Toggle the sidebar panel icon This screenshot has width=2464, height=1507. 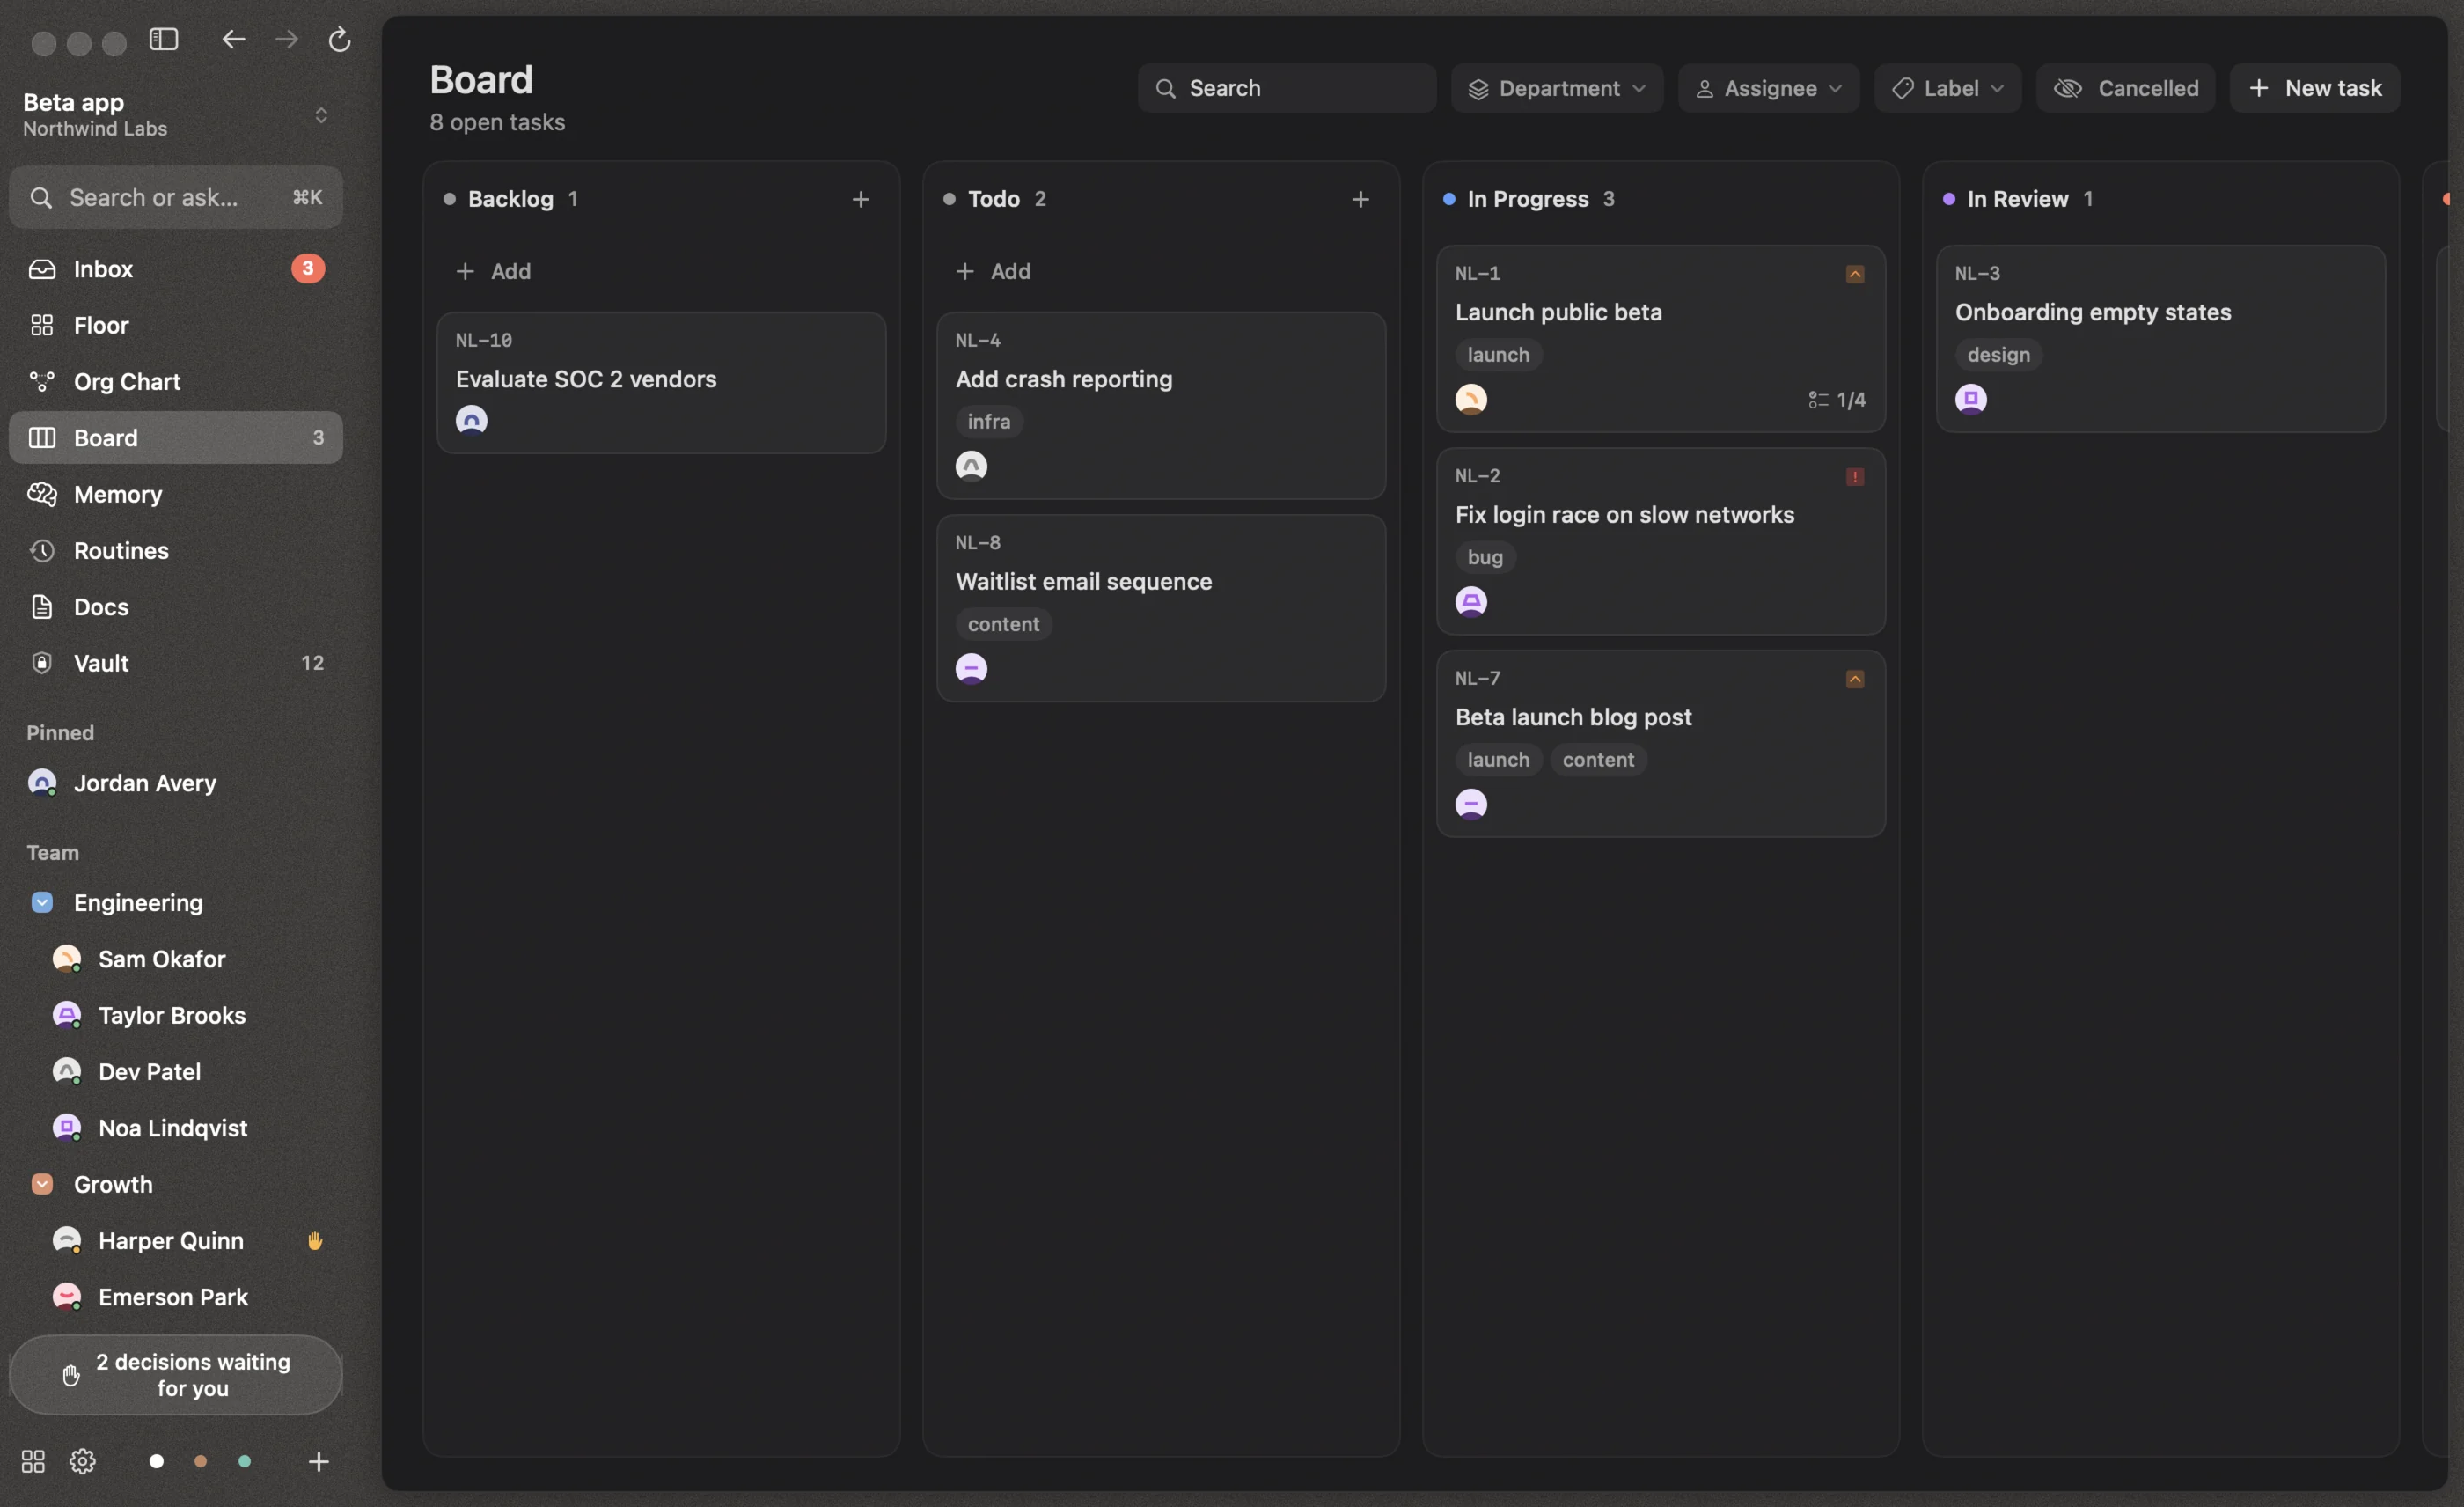pyautogui.click(x=164, y=39)
